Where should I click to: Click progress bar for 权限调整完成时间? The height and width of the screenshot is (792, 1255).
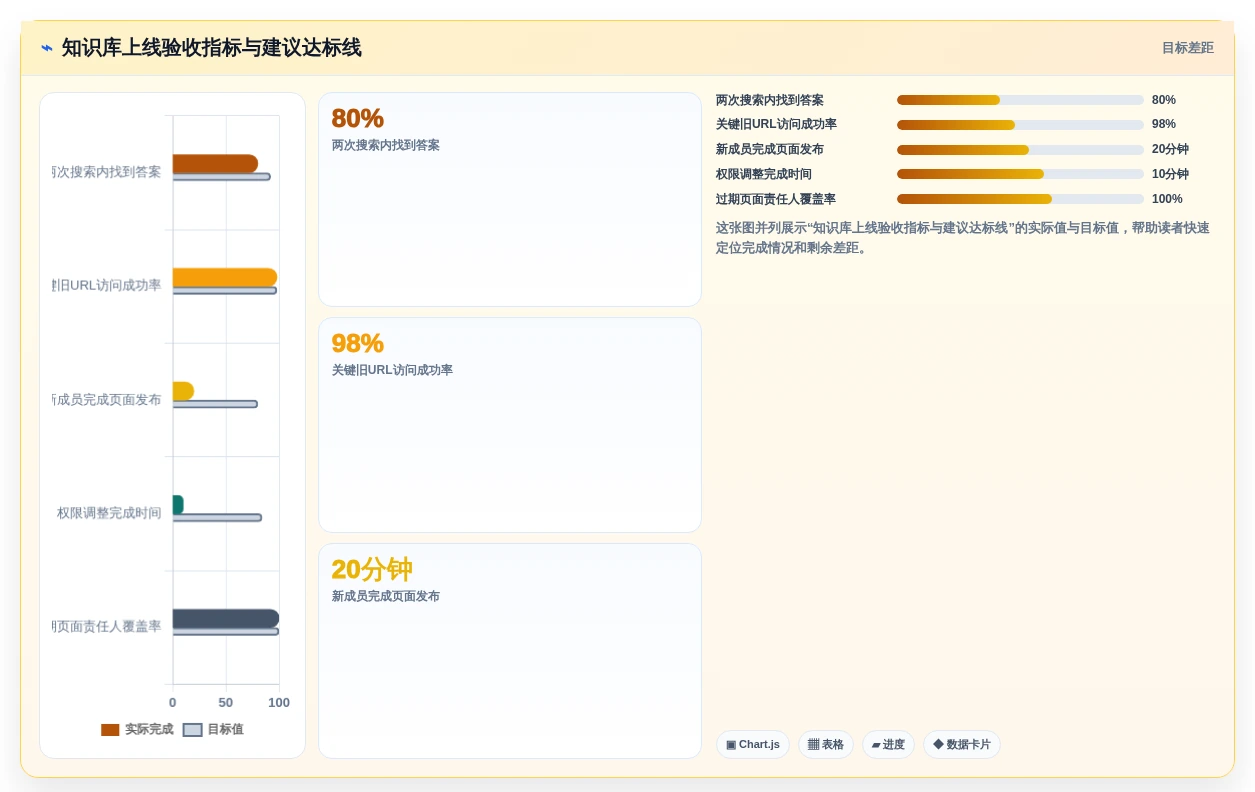pos(1020,174)
